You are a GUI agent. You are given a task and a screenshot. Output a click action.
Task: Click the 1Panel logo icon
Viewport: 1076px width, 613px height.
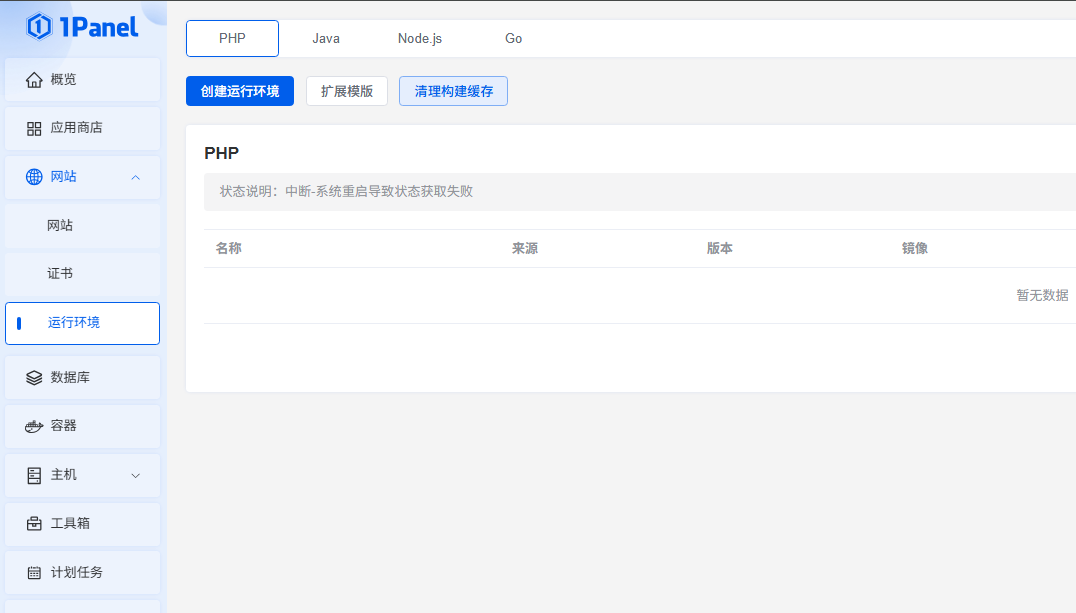tap(39, 27)
